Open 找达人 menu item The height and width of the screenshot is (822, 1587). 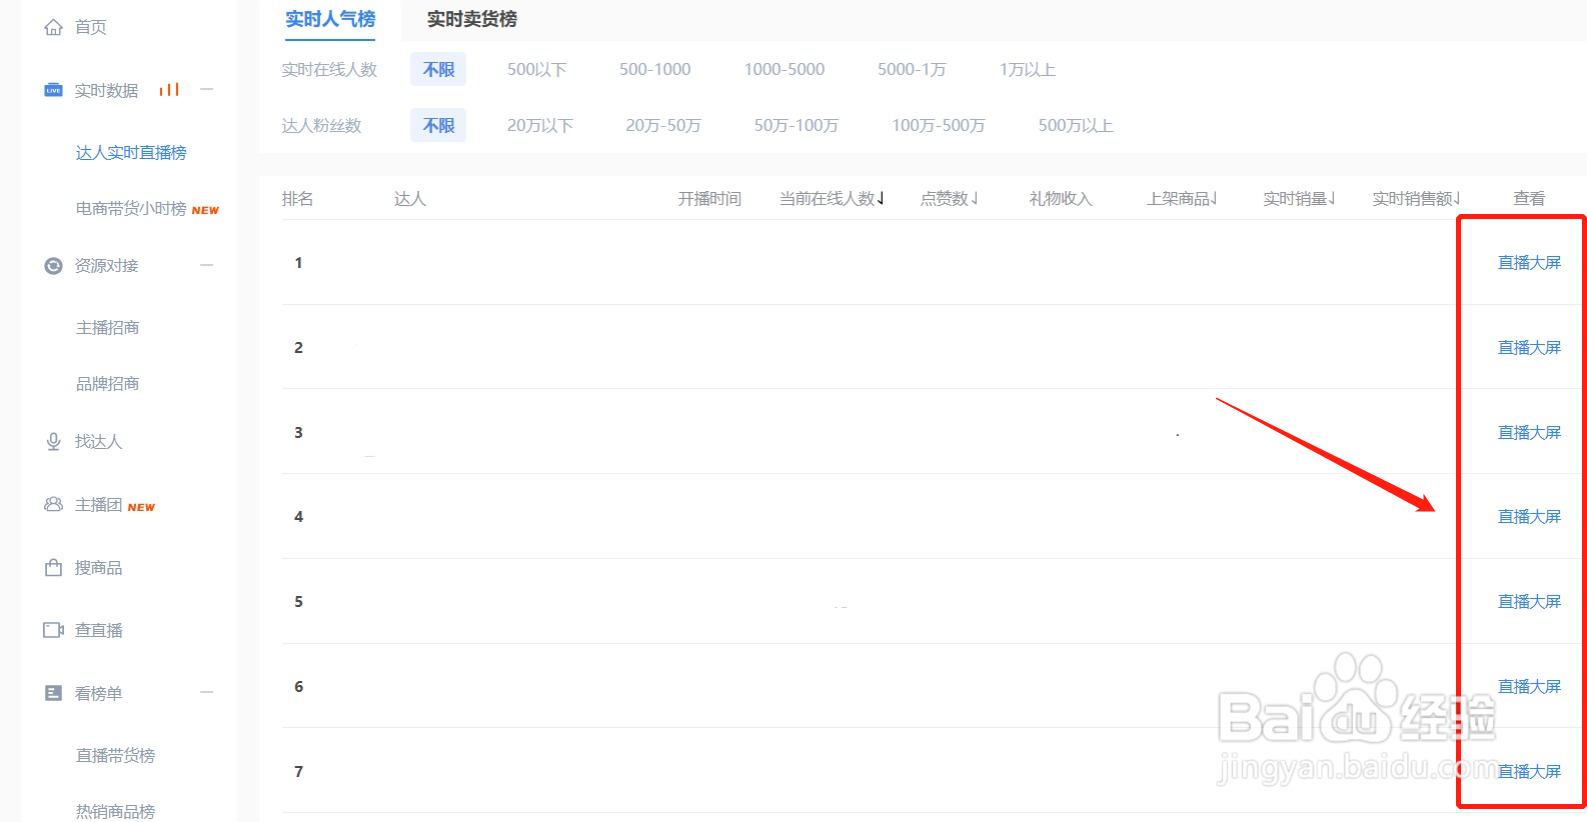click(x=98, y=442)
